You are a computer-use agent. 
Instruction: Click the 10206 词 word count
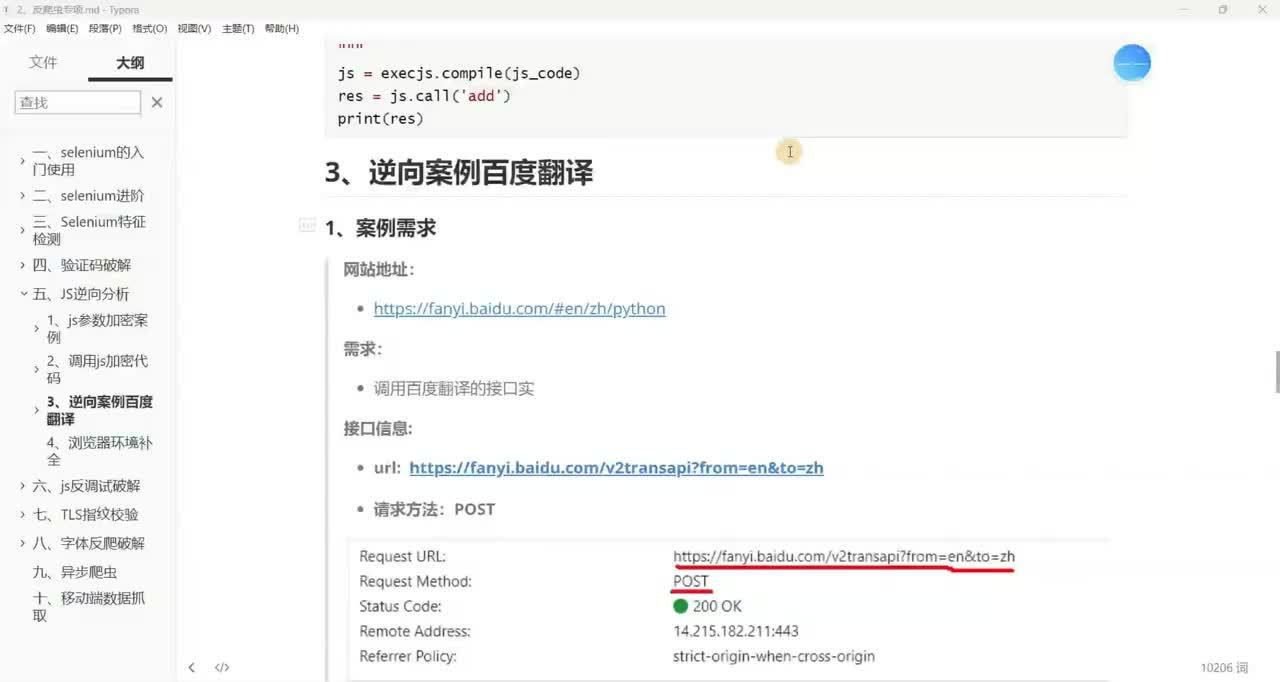point(1224,667)
